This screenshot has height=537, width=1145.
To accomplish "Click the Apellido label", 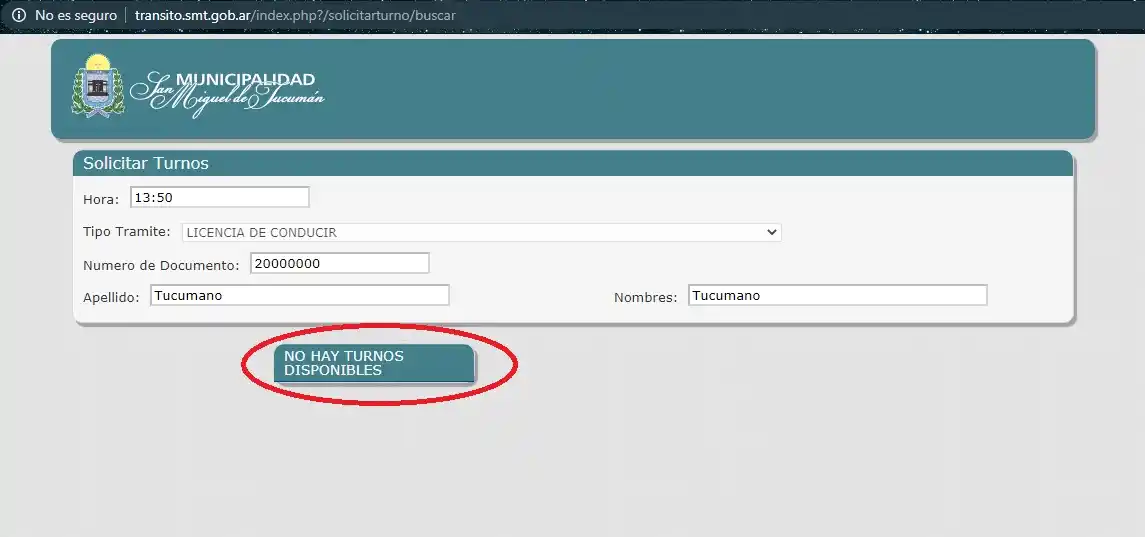I will 111,297.
